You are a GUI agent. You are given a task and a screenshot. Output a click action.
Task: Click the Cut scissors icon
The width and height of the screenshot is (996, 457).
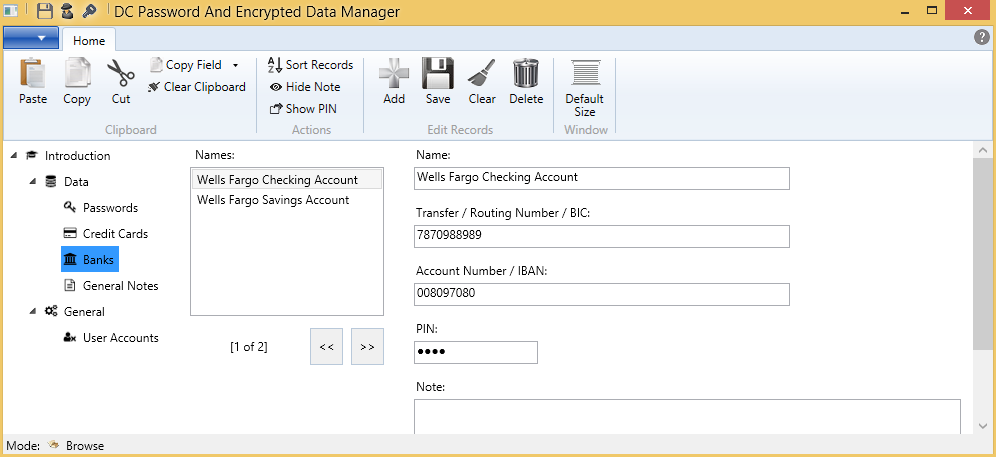pos(121,73)
